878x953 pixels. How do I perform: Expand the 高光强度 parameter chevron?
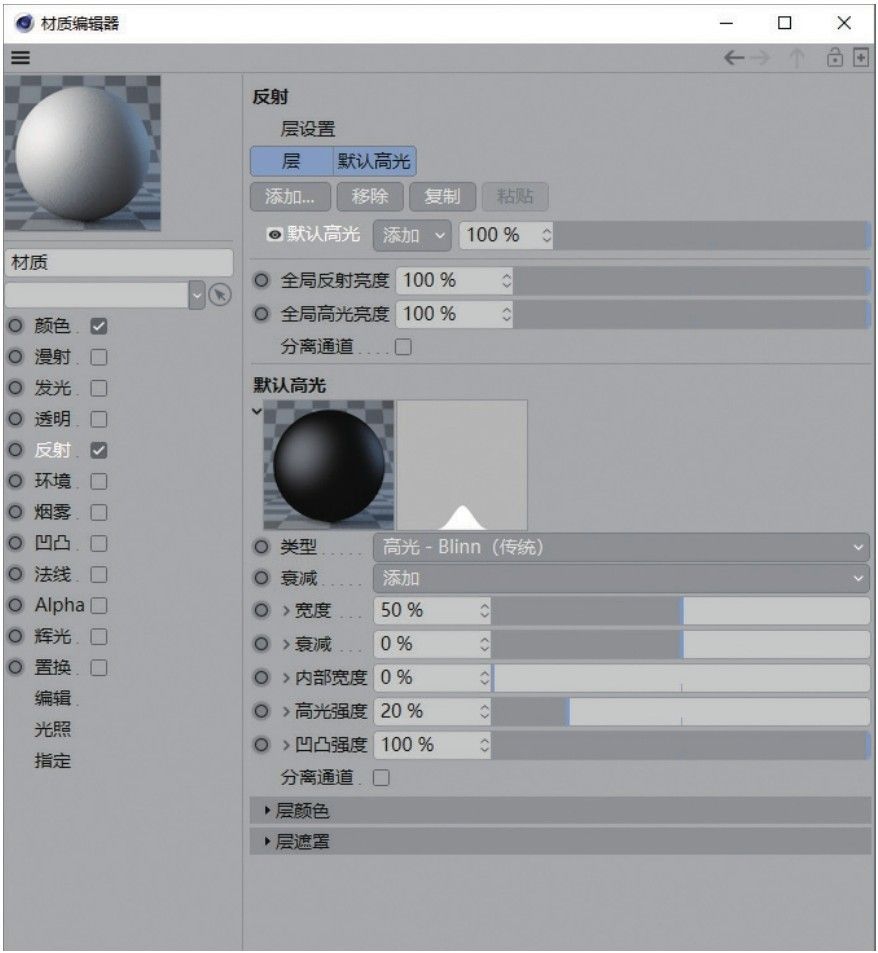(286, 711)
